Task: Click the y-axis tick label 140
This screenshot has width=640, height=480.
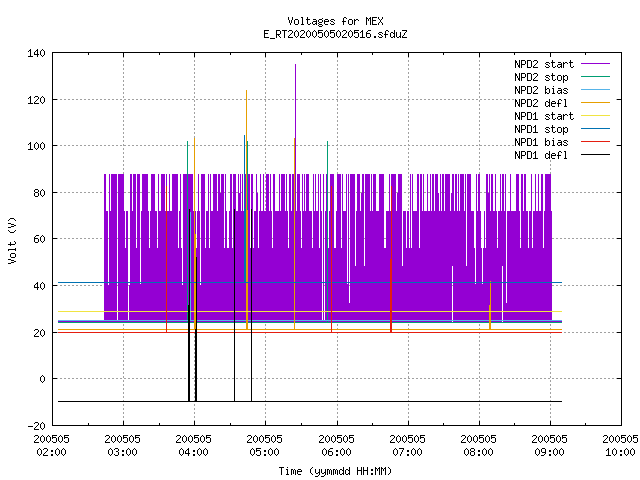Action: click(x=36, y=53)
